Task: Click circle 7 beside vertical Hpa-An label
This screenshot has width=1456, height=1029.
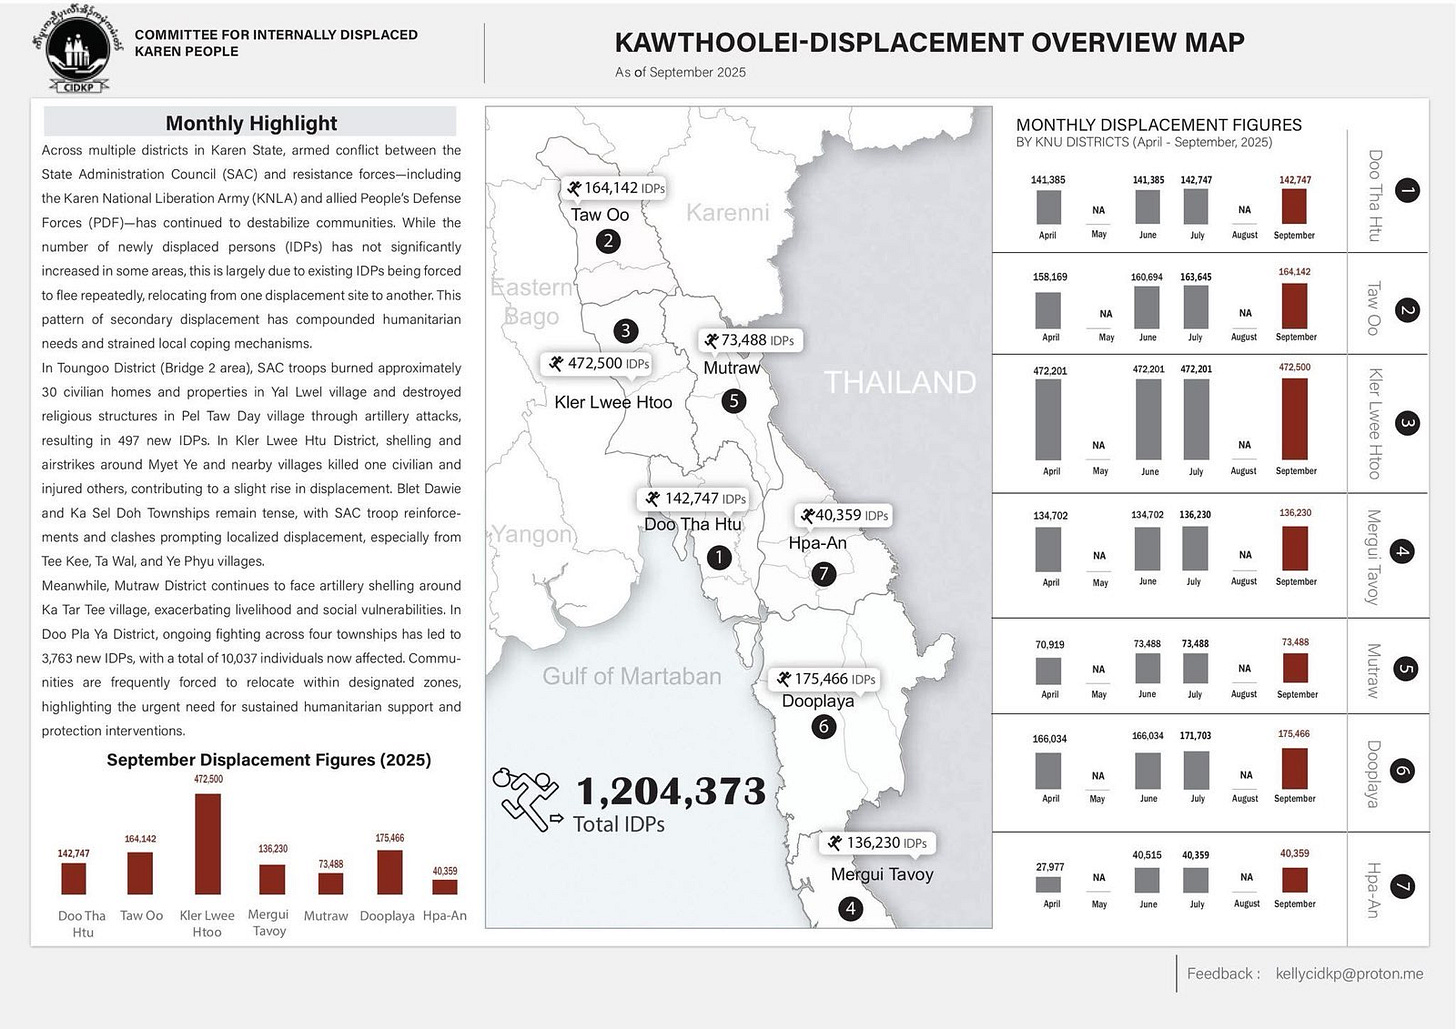Action: 1402,886
